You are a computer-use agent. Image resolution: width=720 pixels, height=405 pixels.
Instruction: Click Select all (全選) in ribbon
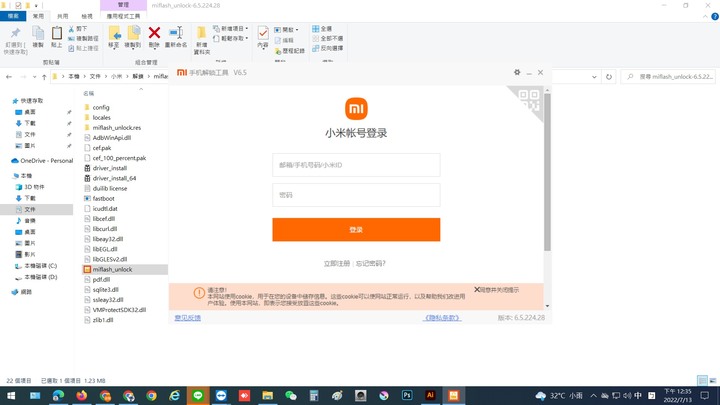322,28
